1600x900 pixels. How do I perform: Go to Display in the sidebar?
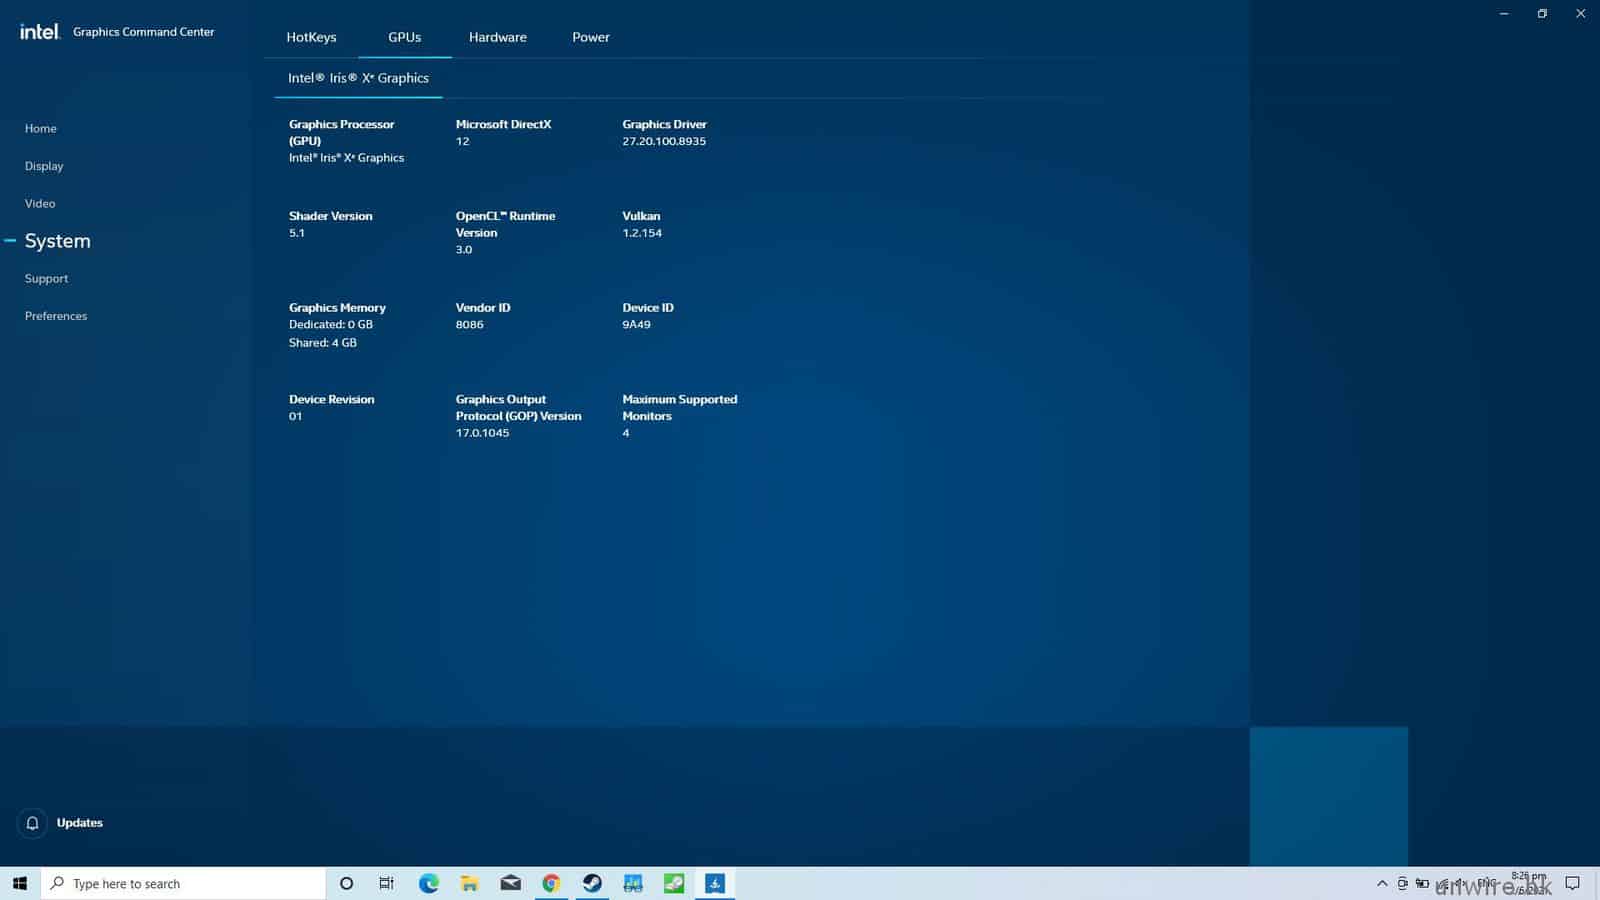(44, 166)
